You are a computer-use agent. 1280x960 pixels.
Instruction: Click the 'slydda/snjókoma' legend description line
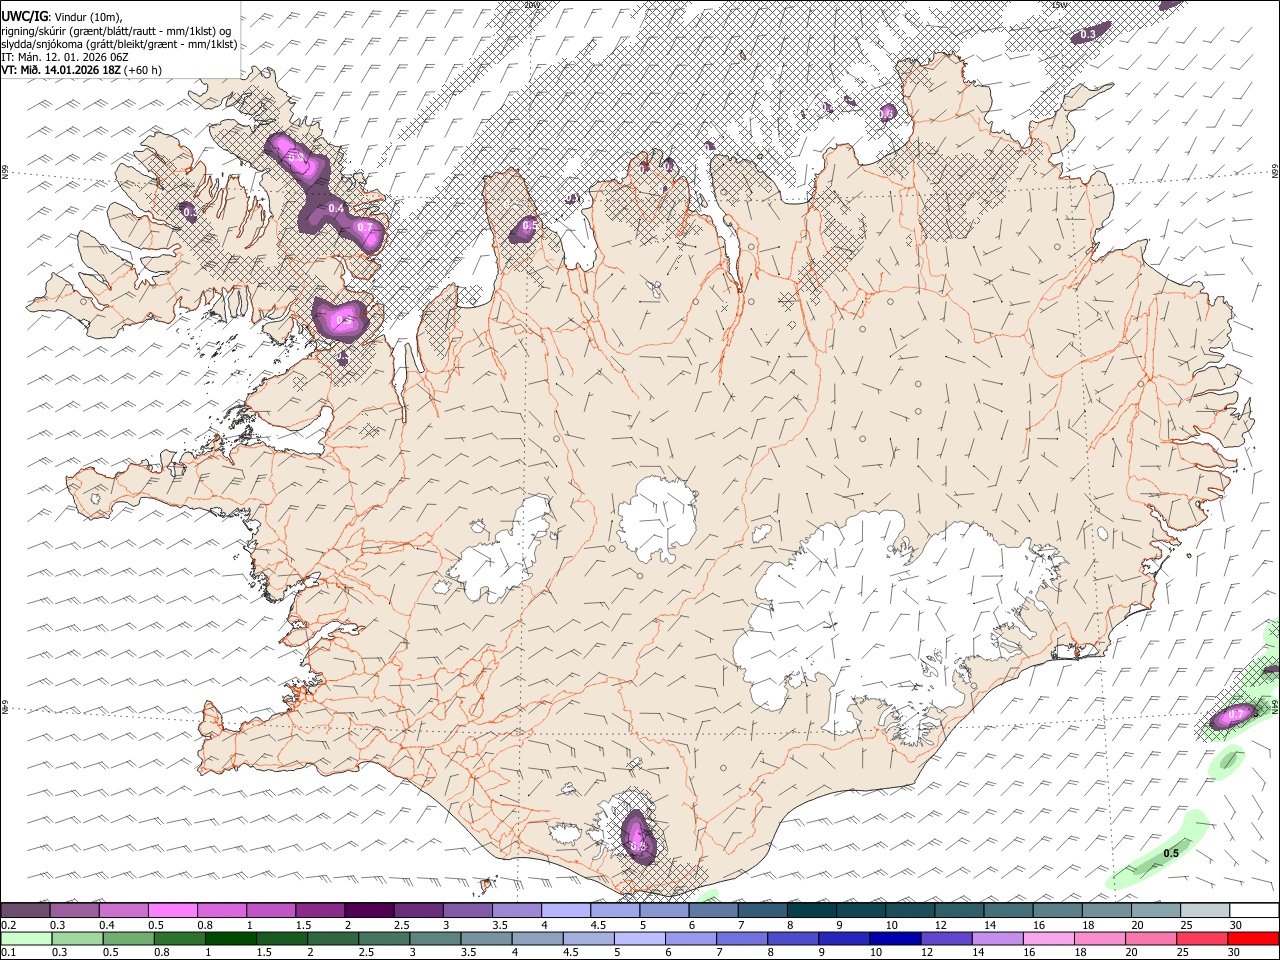coord(119,44)
